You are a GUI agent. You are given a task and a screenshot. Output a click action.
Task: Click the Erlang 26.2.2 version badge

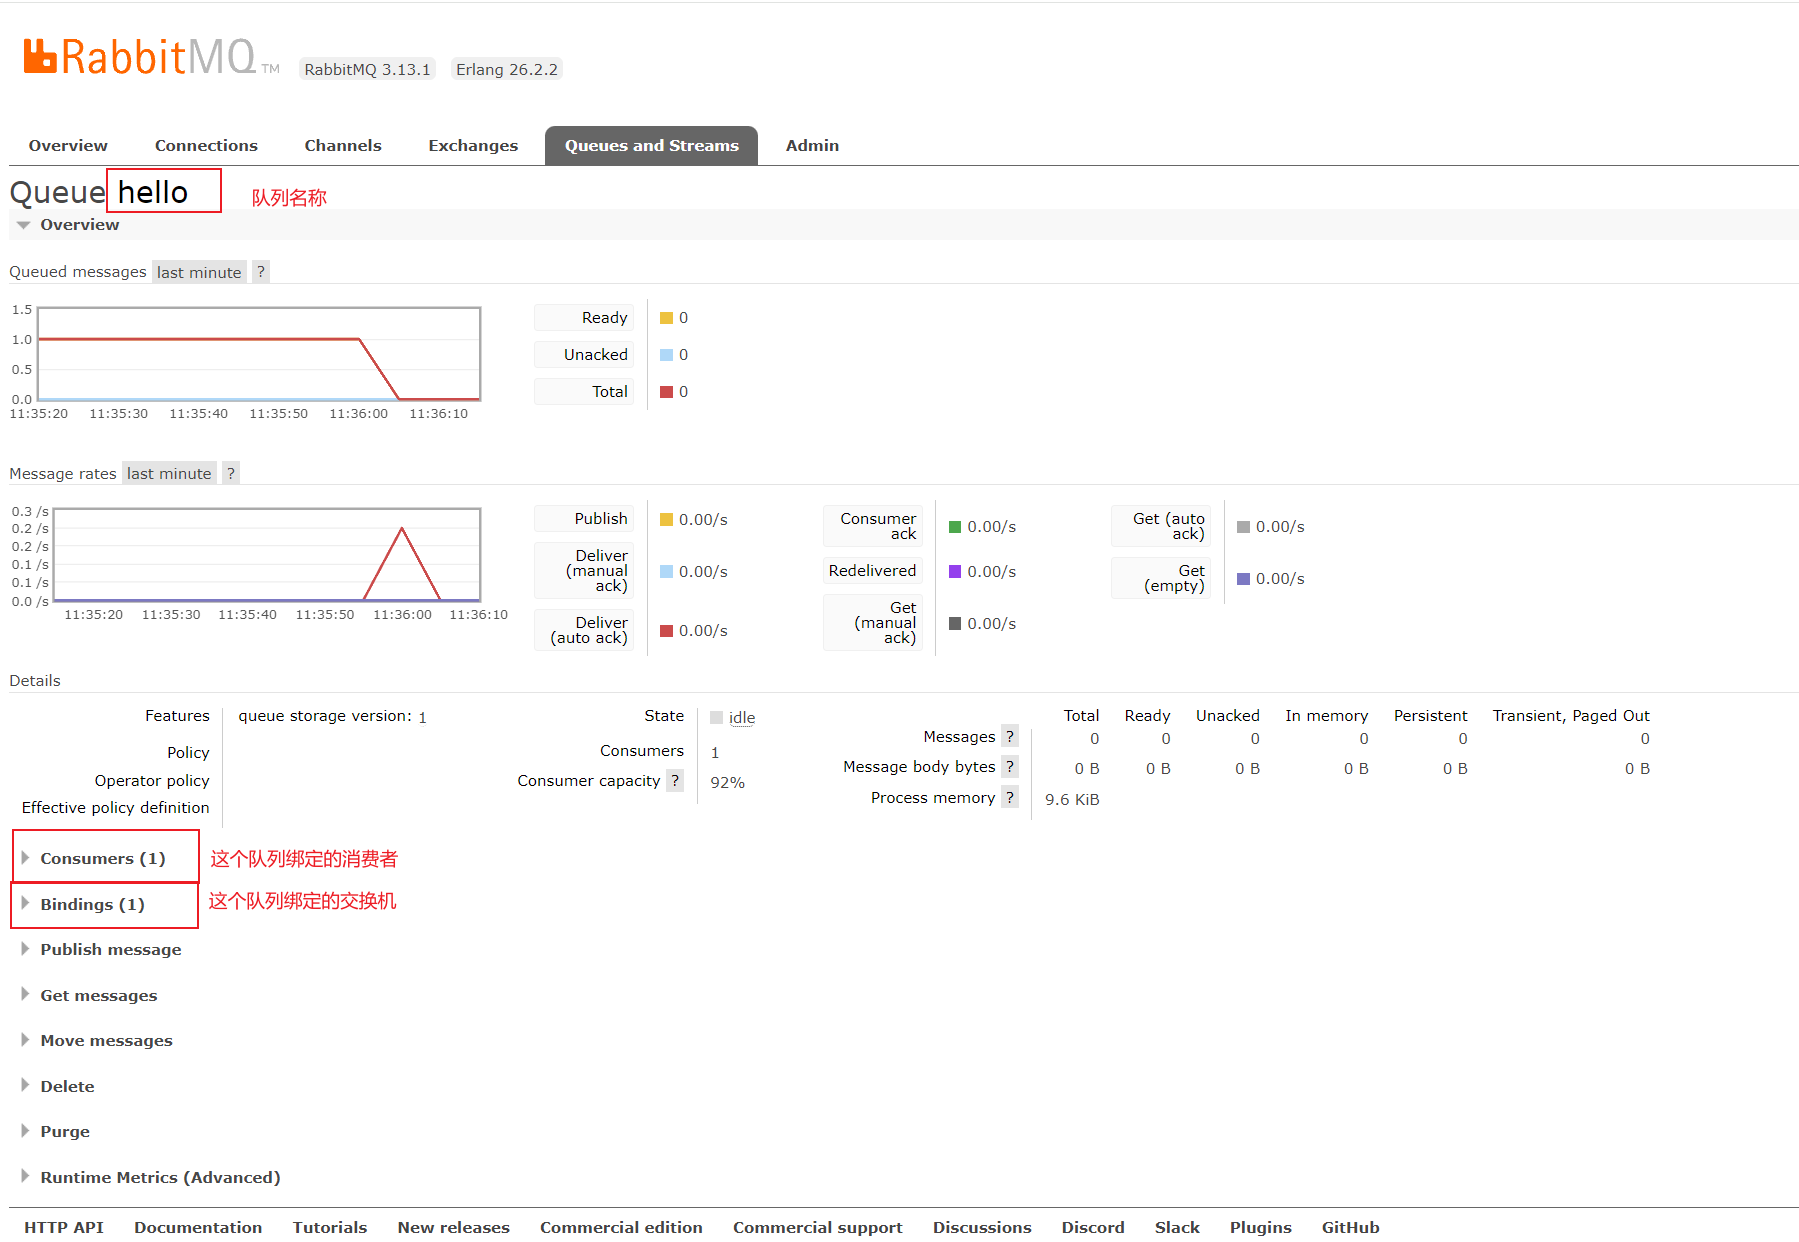pos(506,69)
